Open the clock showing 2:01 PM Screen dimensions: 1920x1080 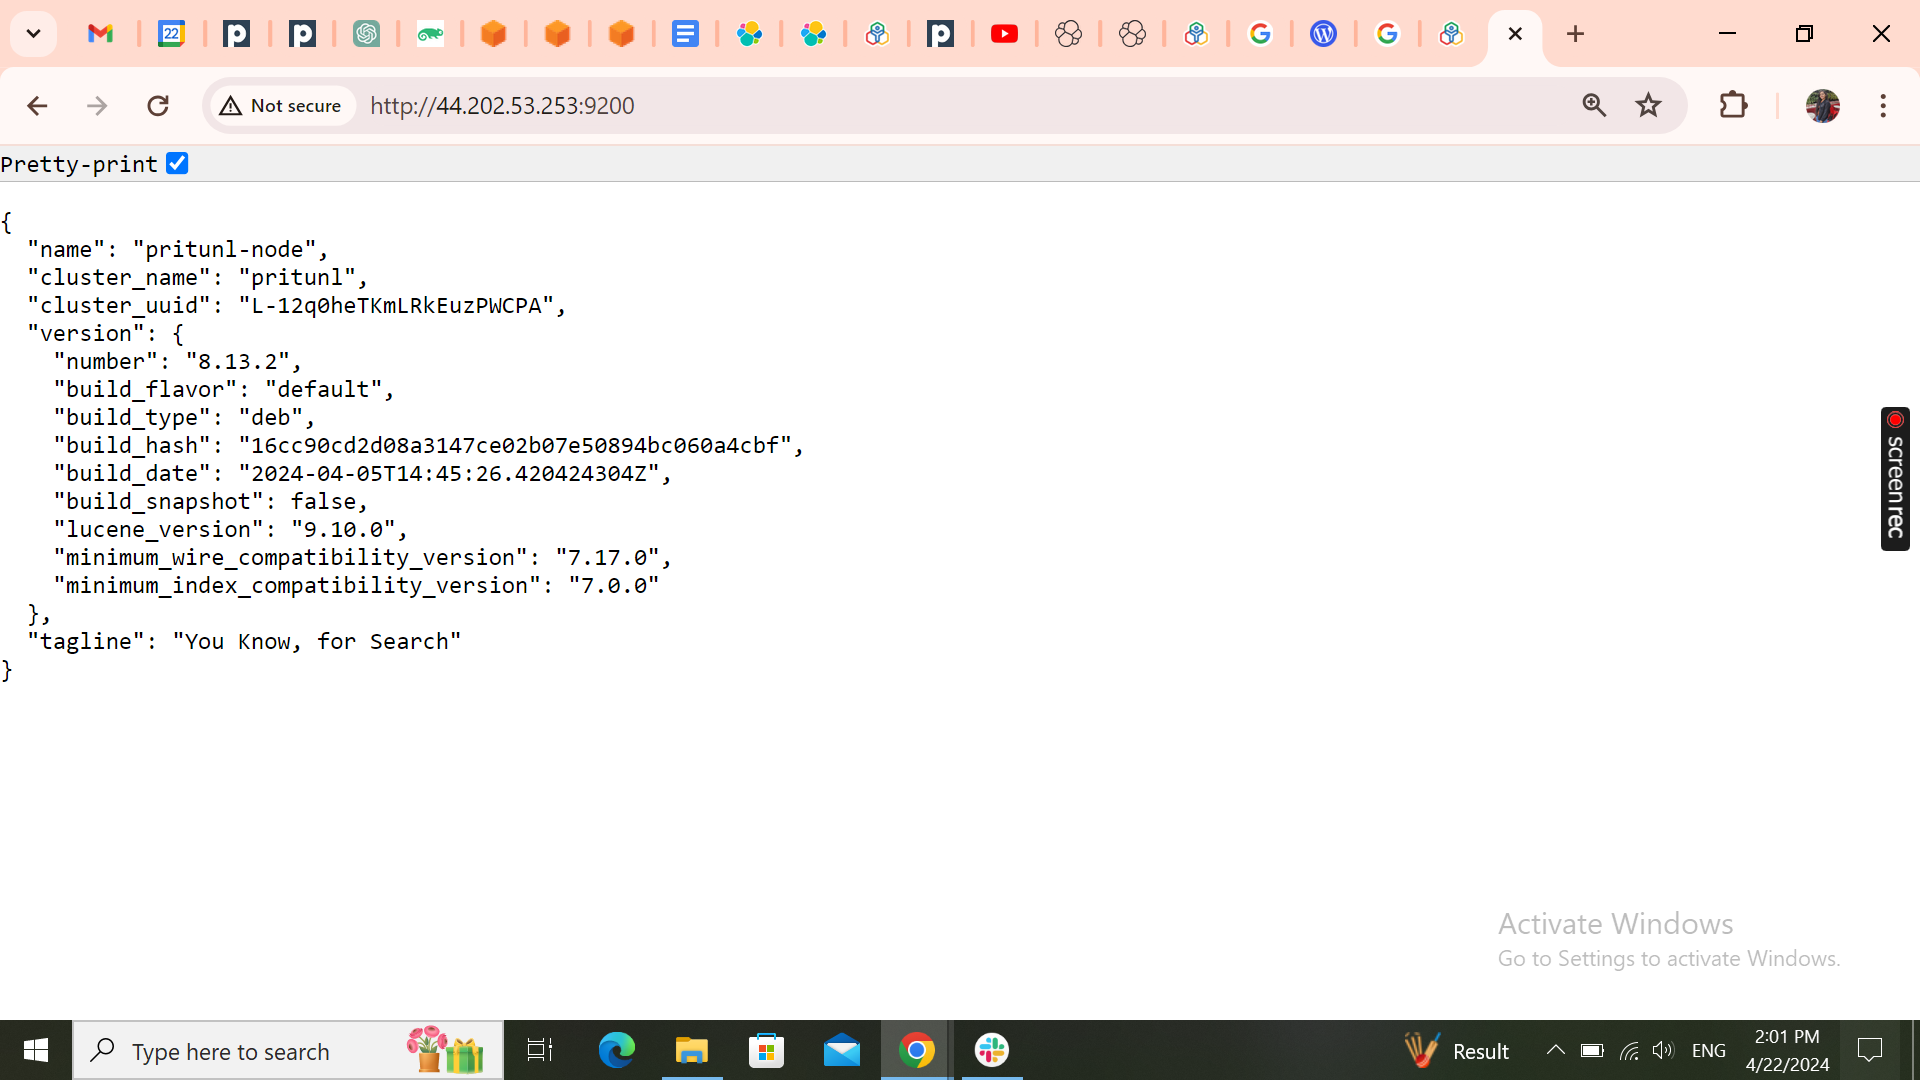click(1787, 1050)
